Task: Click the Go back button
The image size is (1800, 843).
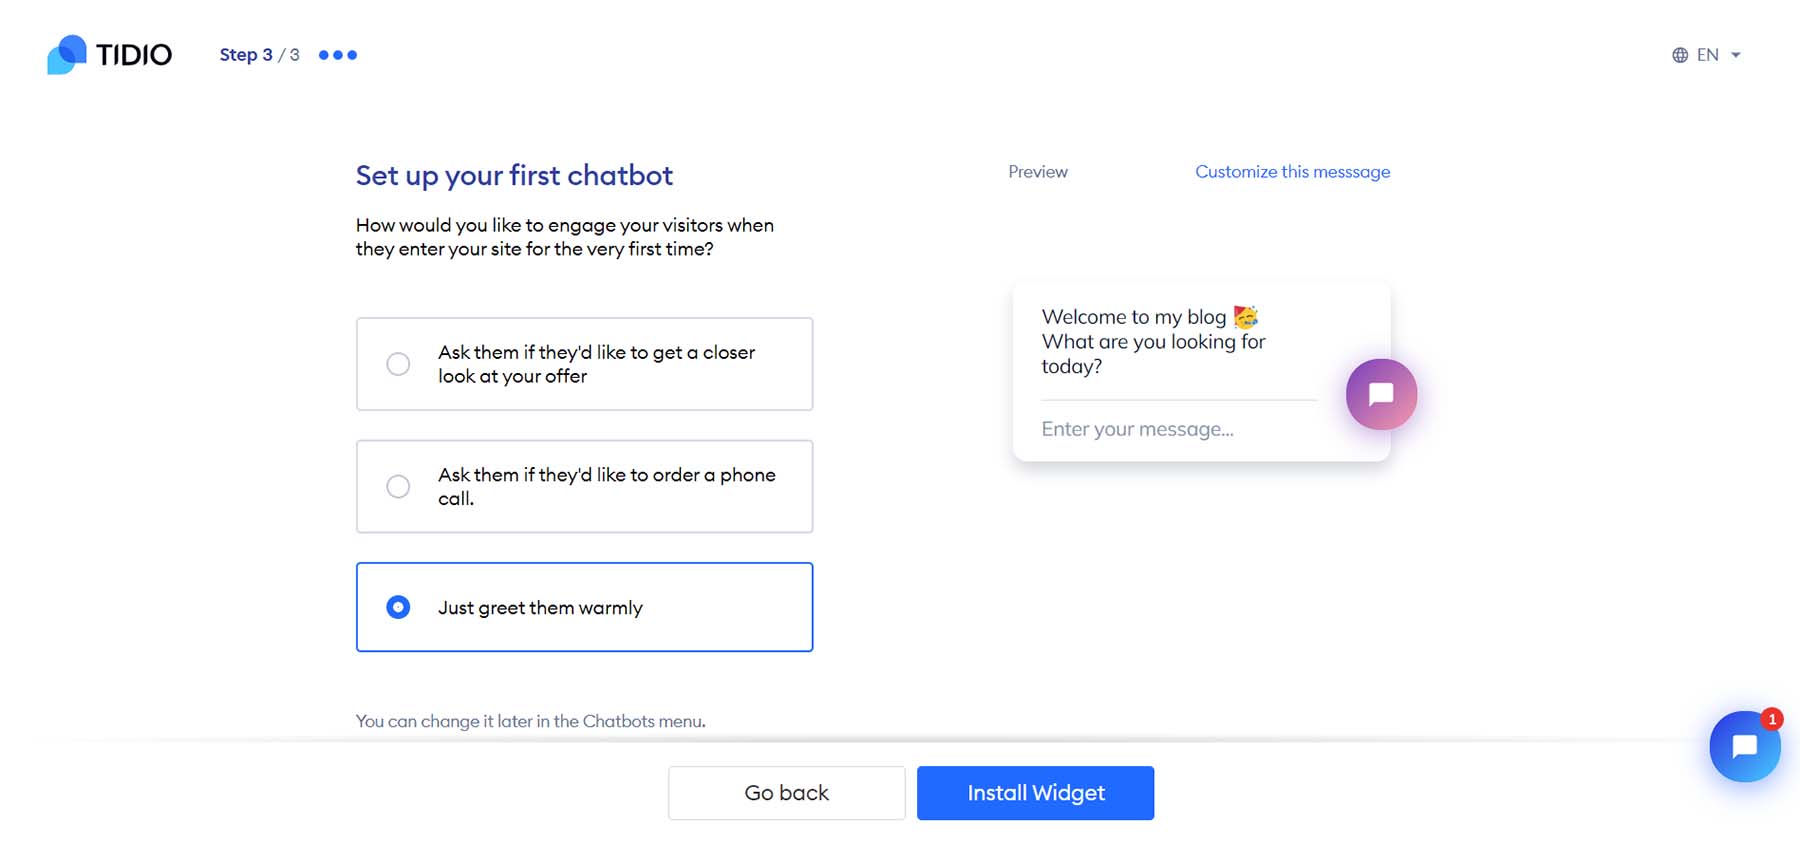Action: click(x=786, y=792)
